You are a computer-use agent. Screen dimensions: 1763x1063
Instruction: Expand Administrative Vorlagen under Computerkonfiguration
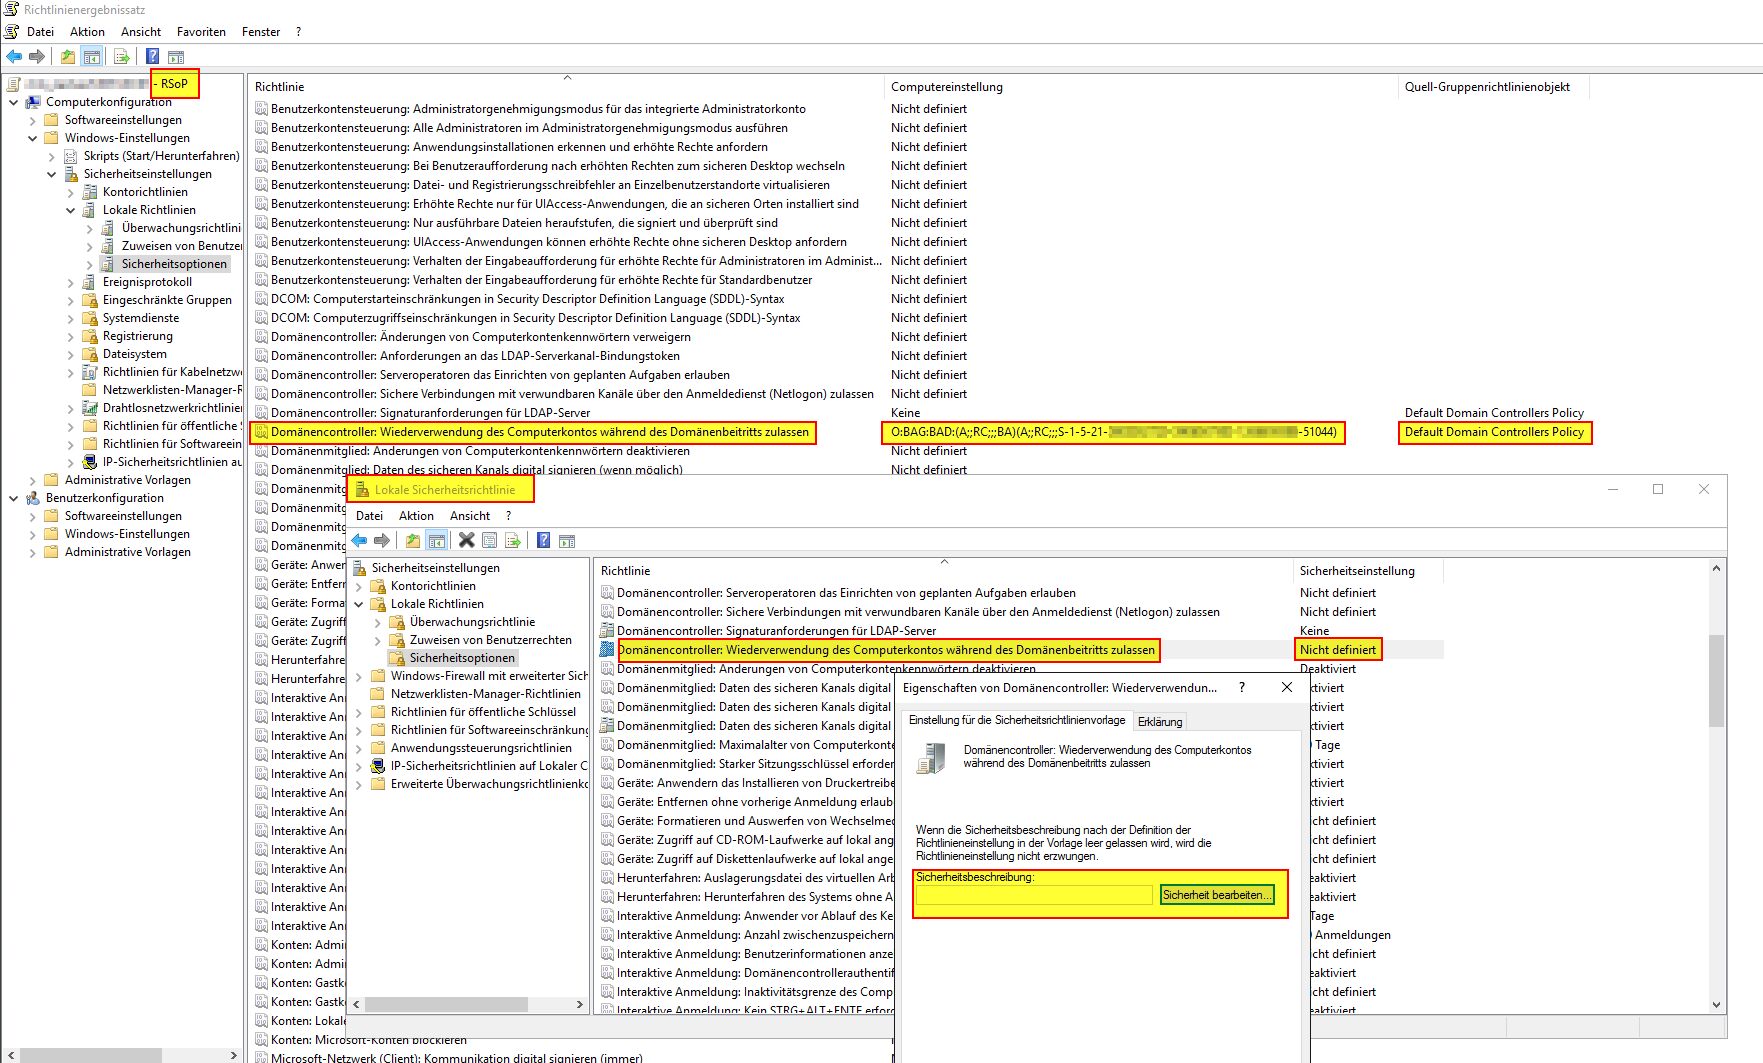coord(32,480)
